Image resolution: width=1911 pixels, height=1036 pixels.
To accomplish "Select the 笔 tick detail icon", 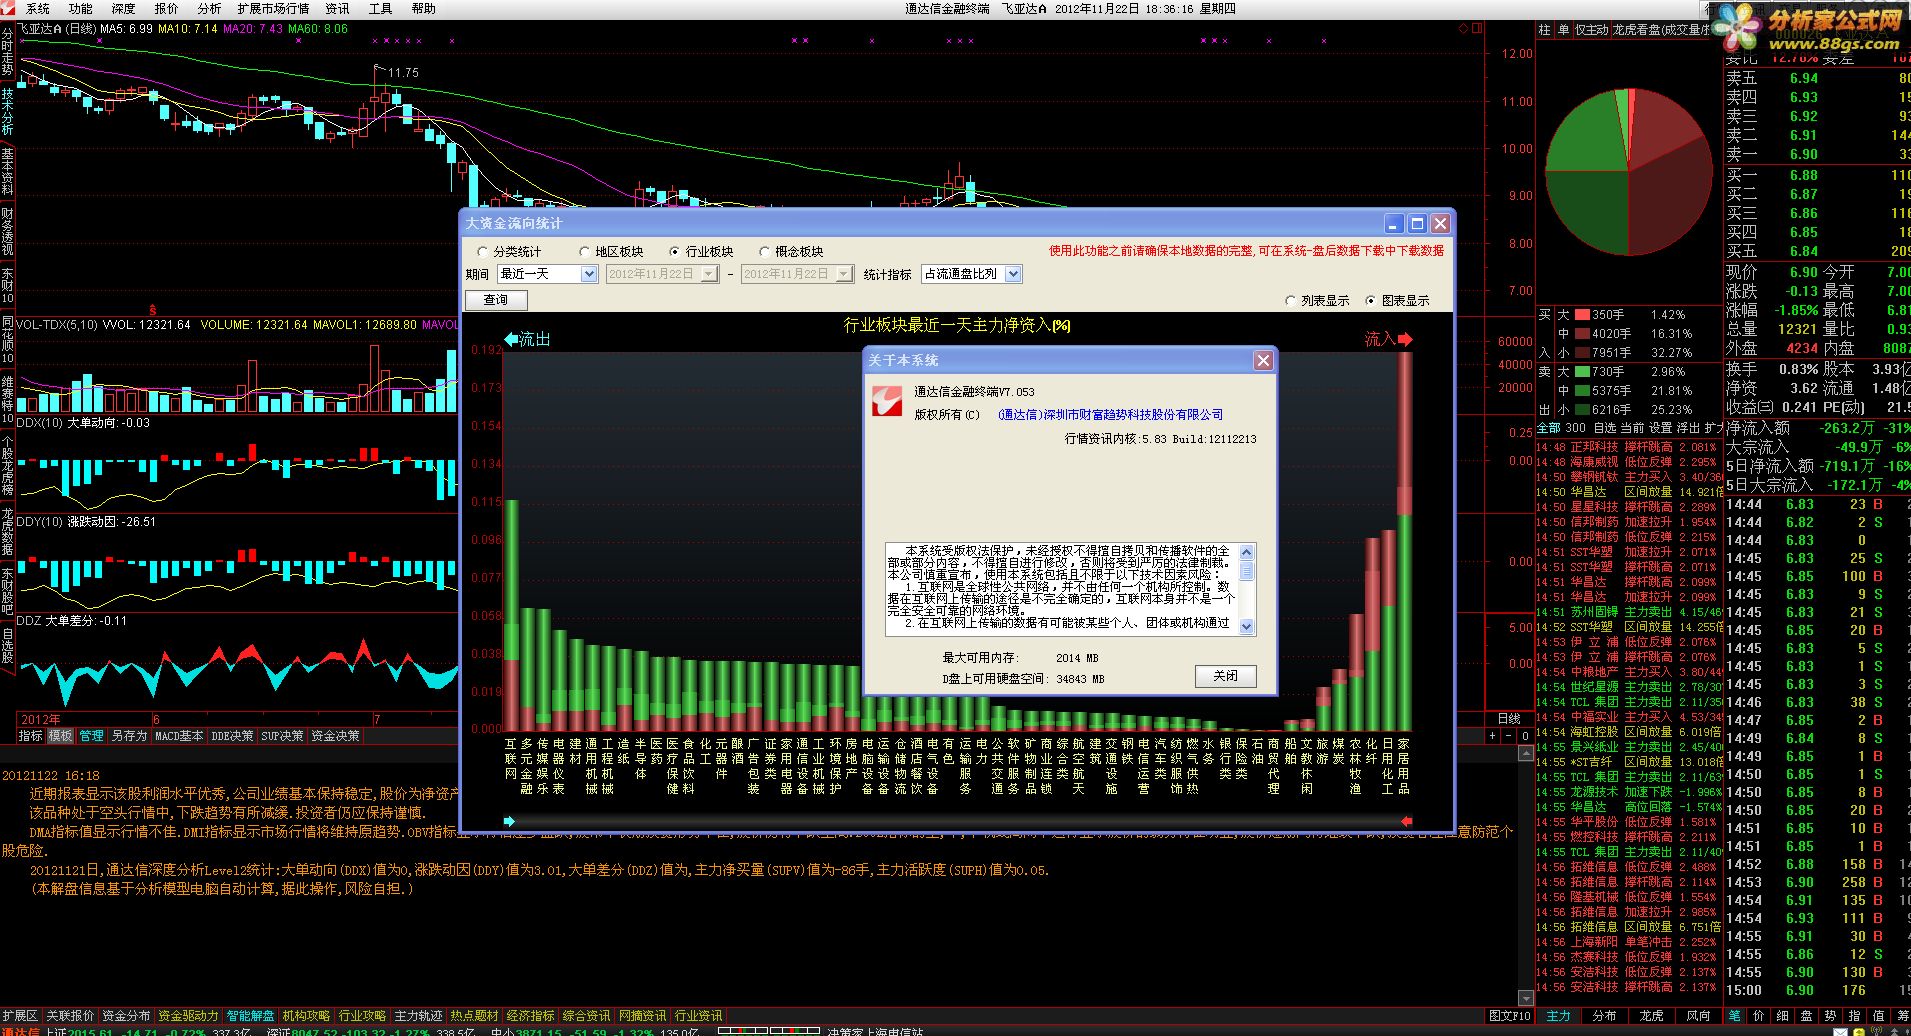I will coord(1735,1015).
